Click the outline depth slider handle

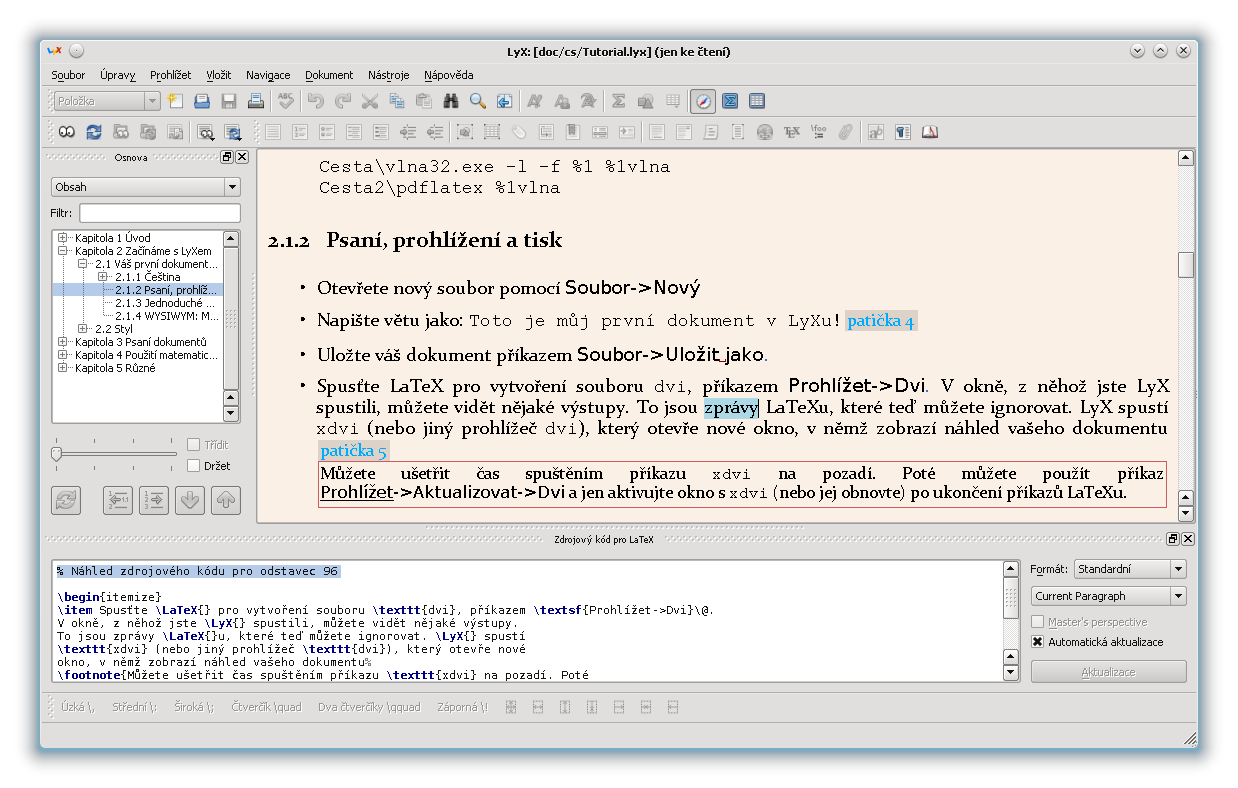point(57,455)
